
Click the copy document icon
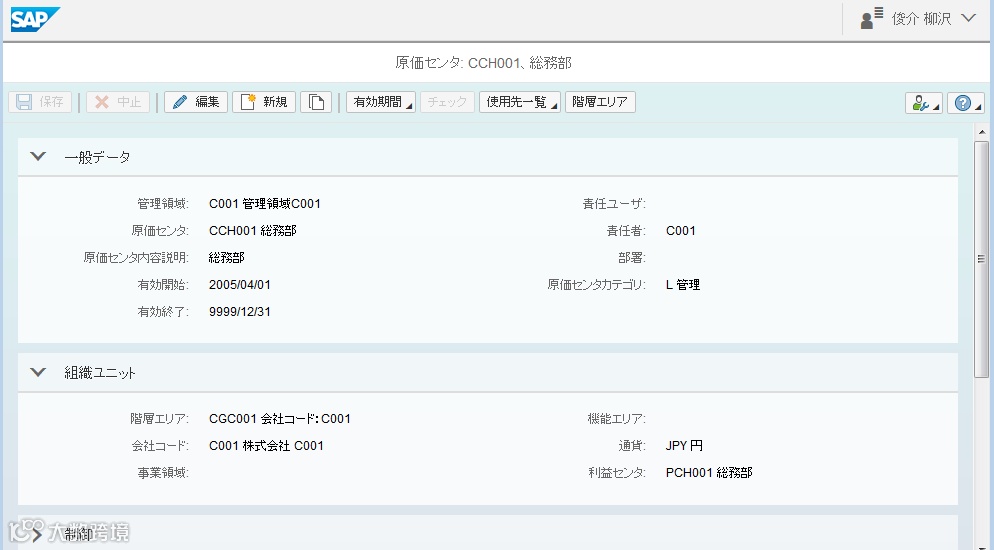pos(316,102)
